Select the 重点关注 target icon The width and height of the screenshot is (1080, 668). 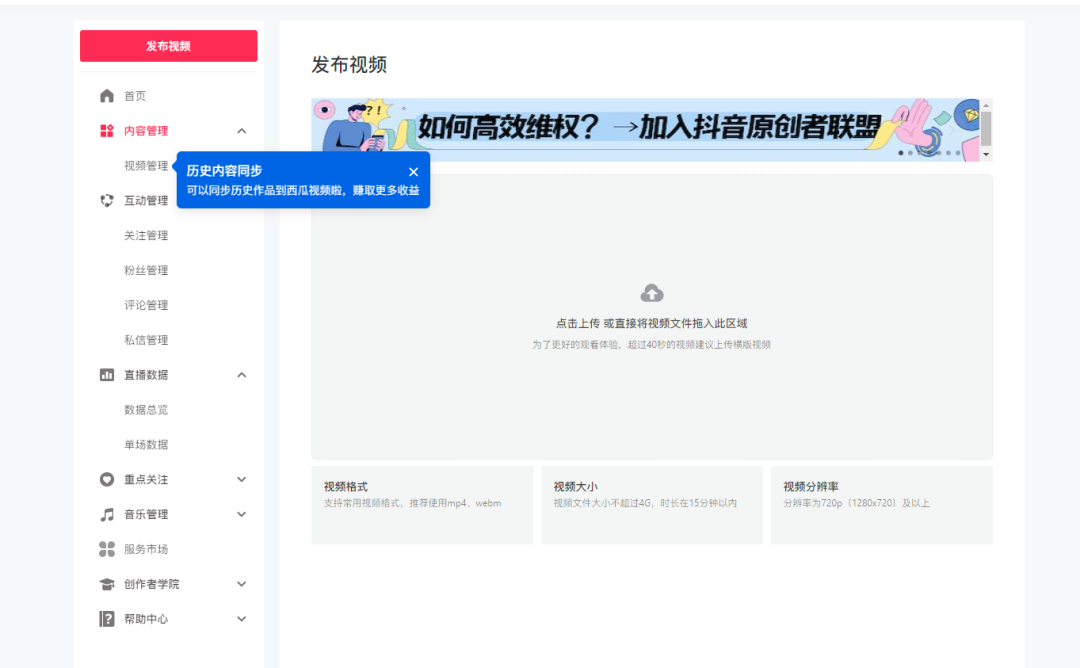[107, 479]
